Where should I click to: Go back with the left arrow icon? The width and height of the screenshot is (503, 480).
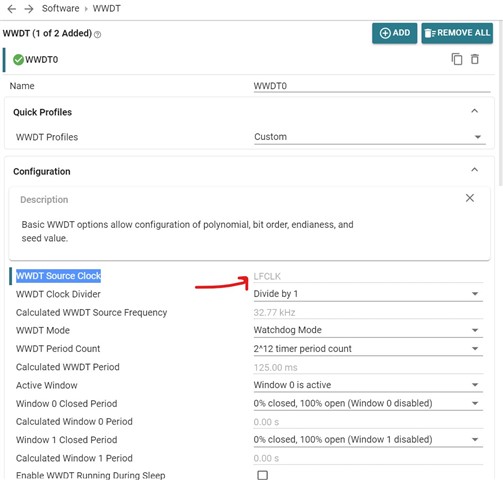(12, 9)
